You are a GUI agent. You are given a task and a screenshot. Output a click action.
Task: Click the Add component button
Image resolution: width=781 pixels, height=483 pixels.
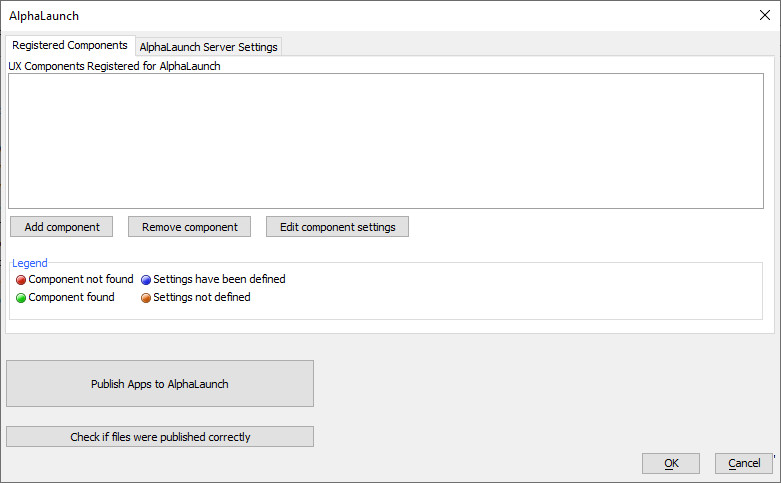point(62,227)
